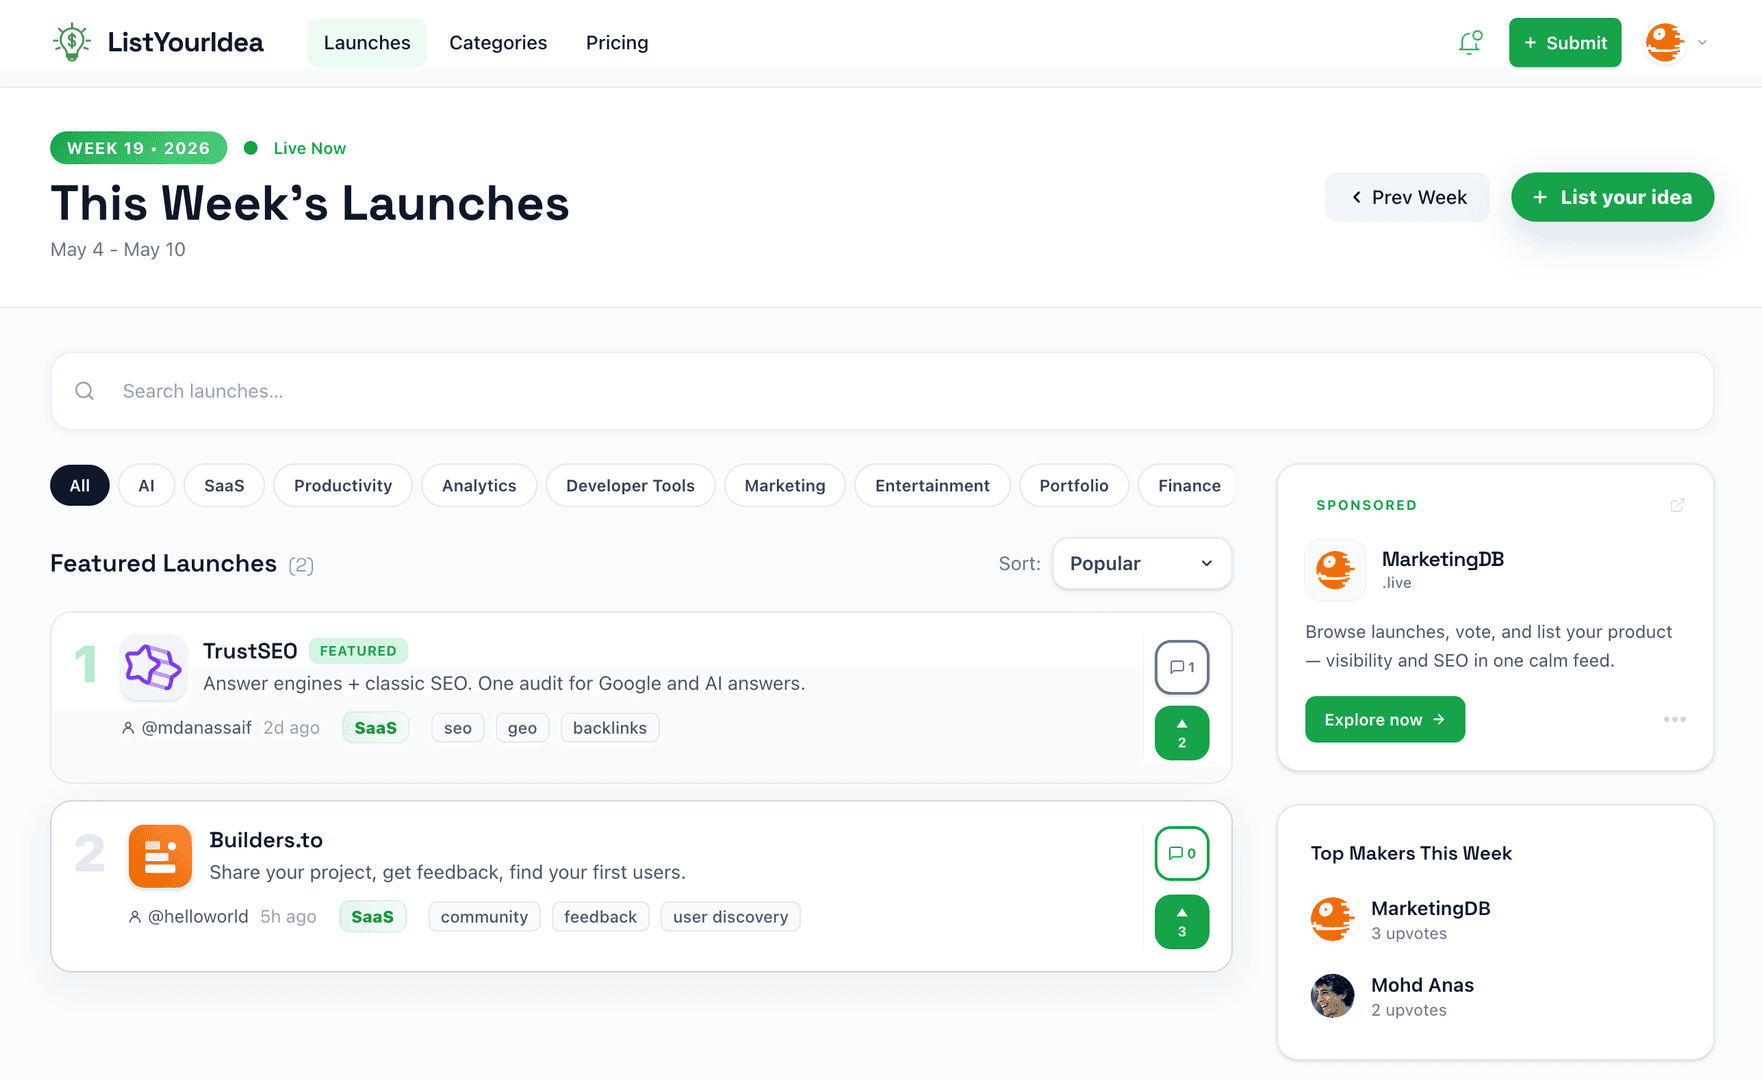1762x1080 pixels.
Task: Open the Categories nav tab
Action: click(498, 43)
